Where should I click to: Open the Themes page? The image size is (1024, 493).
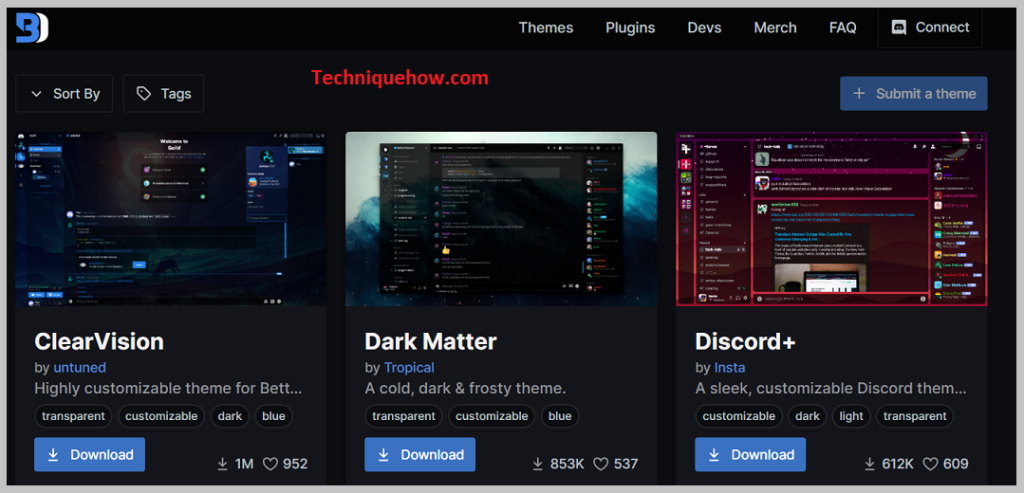pyautogui.click(x=546, y=27)
